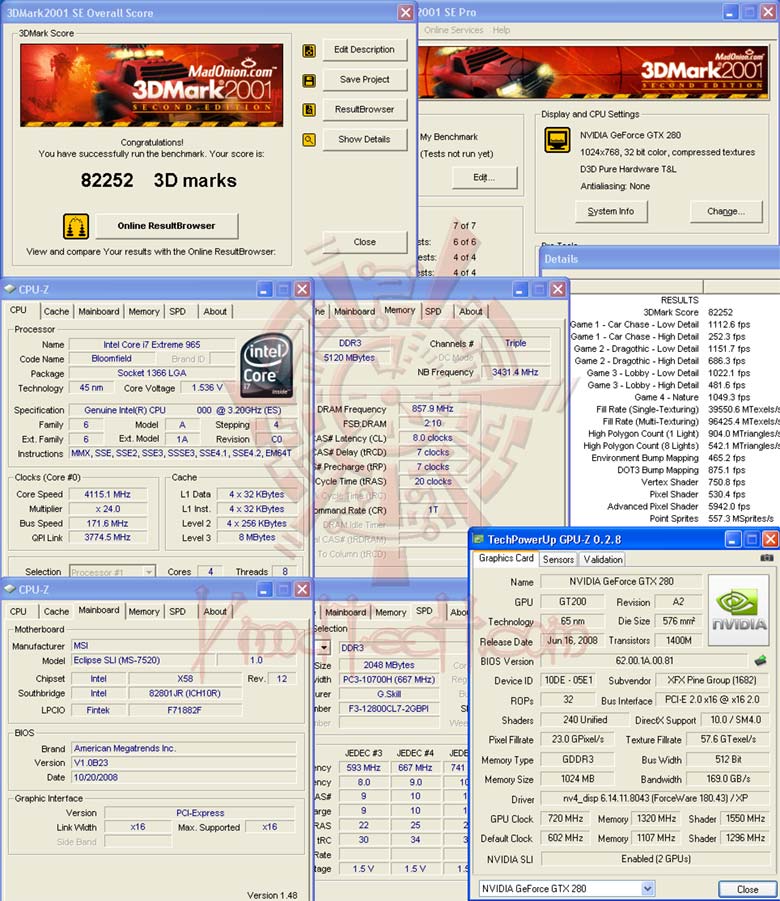
Task: Open the GPU selection dropdown in GPU-Z
Action: (x=647, y=888)
